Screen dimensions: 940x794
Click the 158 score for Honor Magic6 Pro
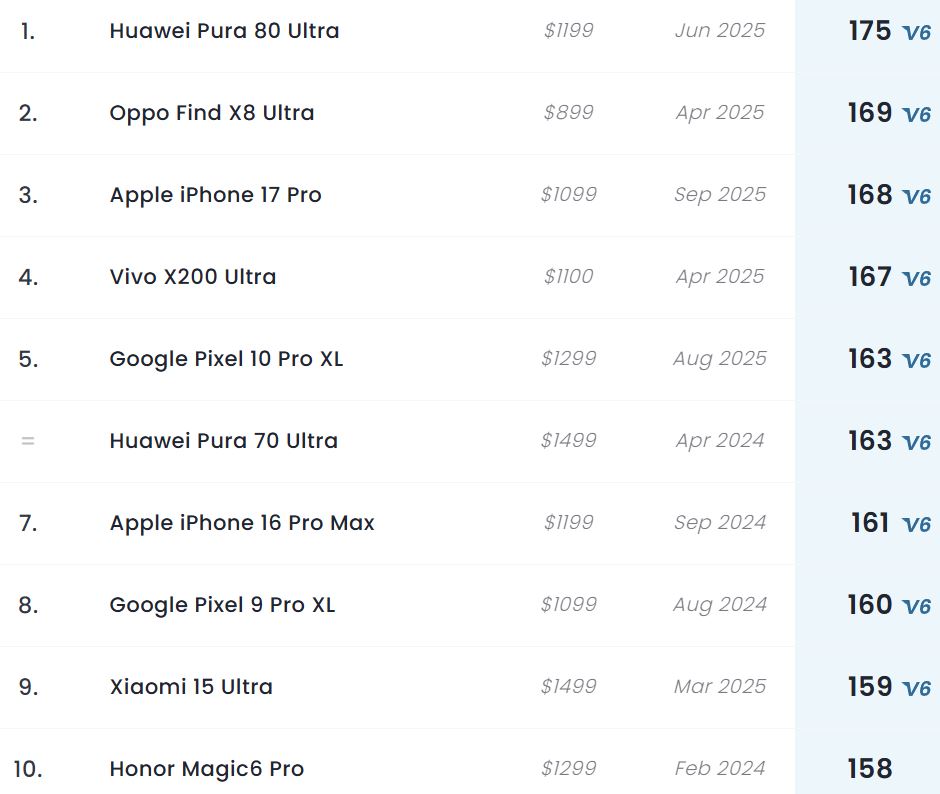coord(869,768)
